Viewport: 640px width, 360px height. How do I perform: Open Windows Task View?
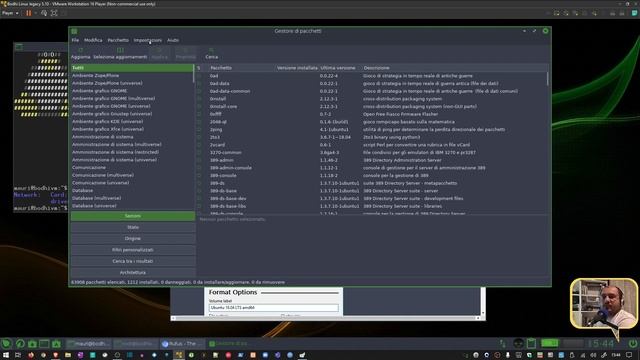coord(18,355)
